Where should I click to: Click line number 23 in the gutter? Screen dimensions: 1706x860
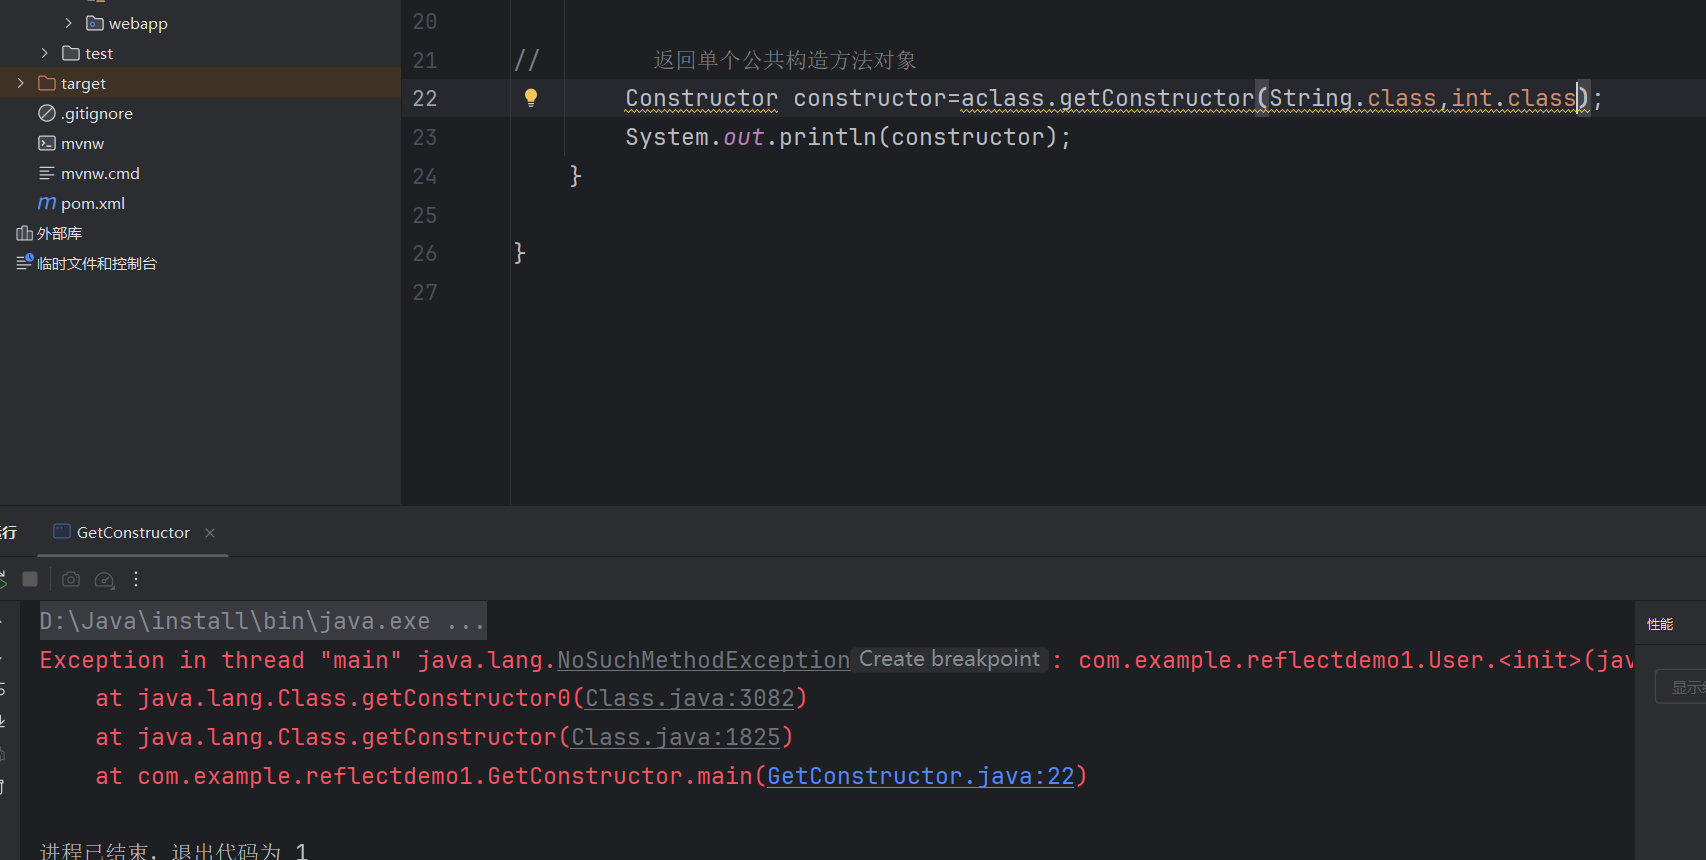tap(425, 137)
